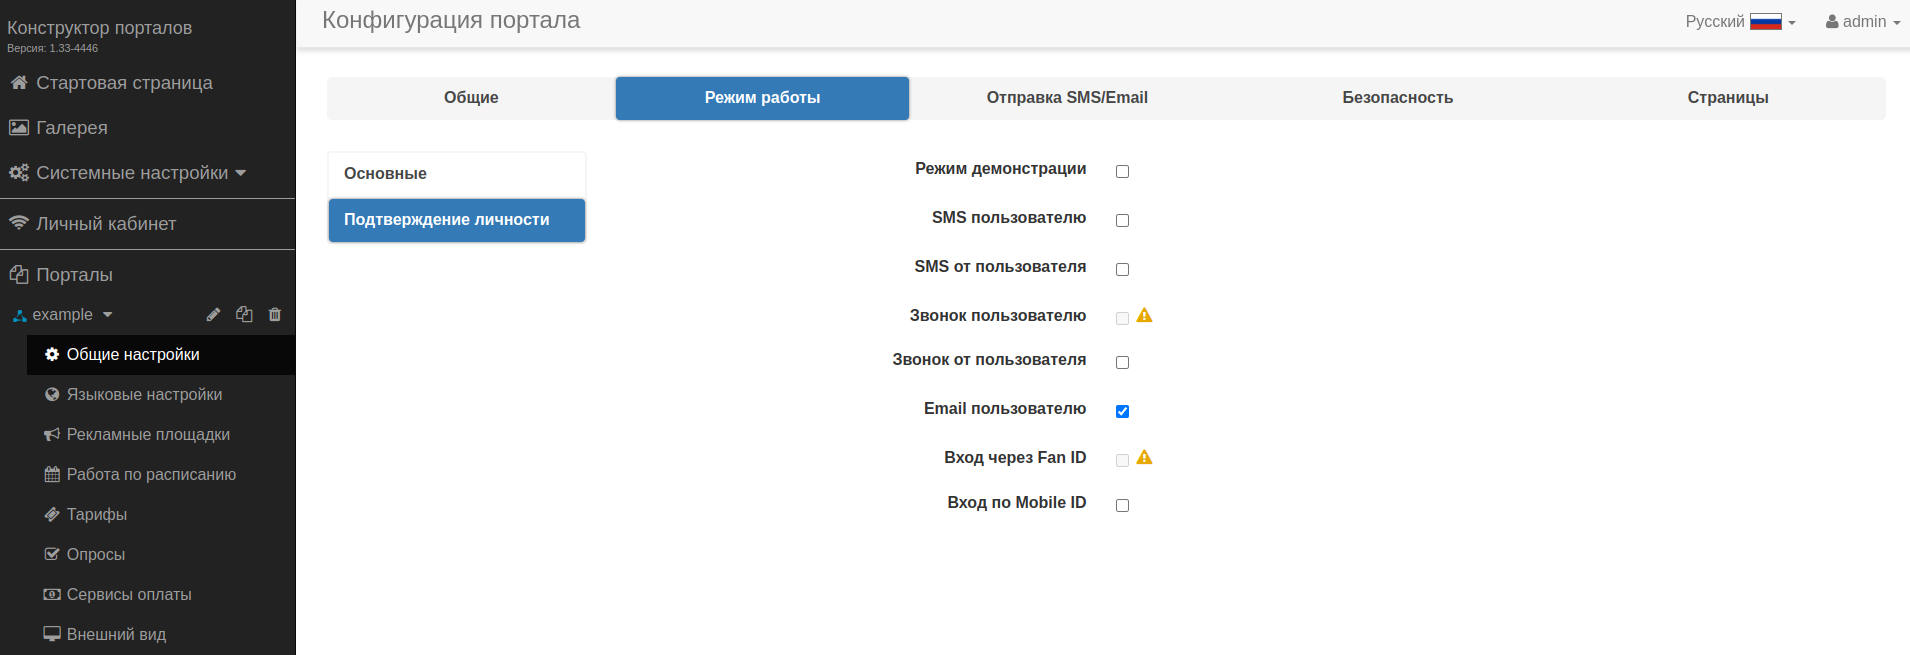Viewport: 1910px width, 655px height.
Task: Open Языковые настройки in the sidebar
Action: coord(144,395)
